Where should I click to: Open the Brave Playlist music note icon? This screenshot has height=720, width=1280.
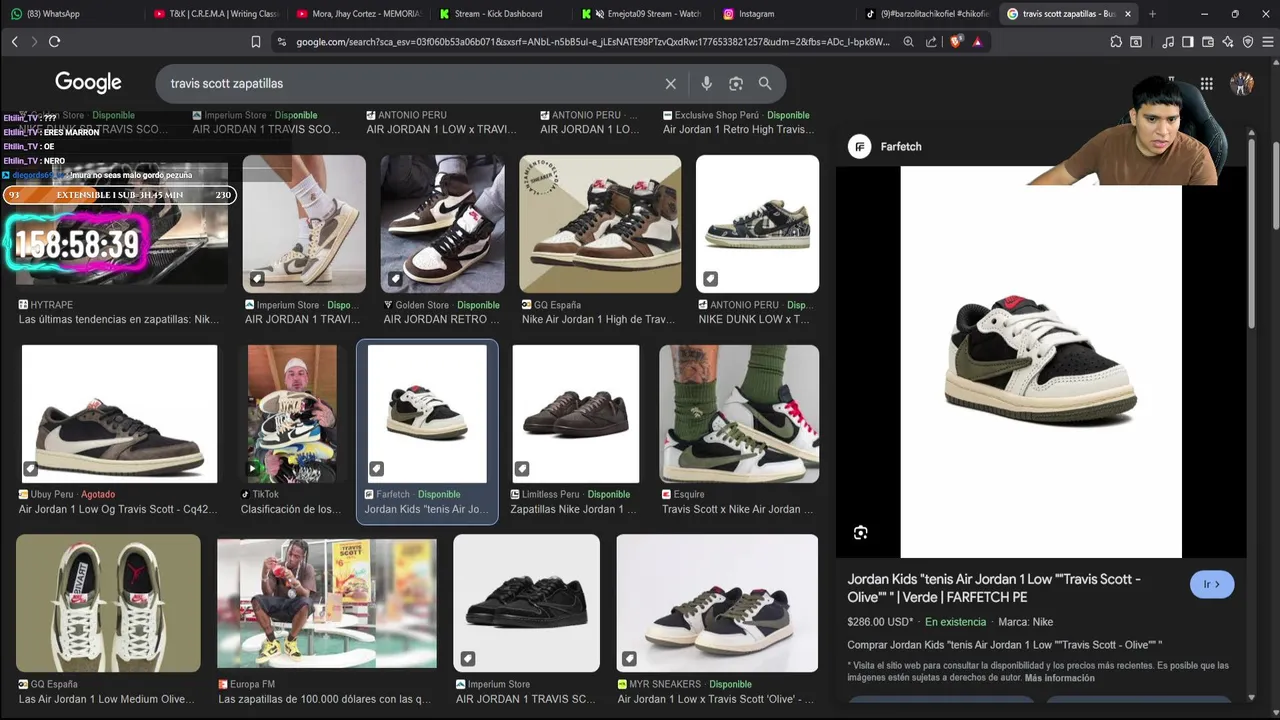(1168, 42)
